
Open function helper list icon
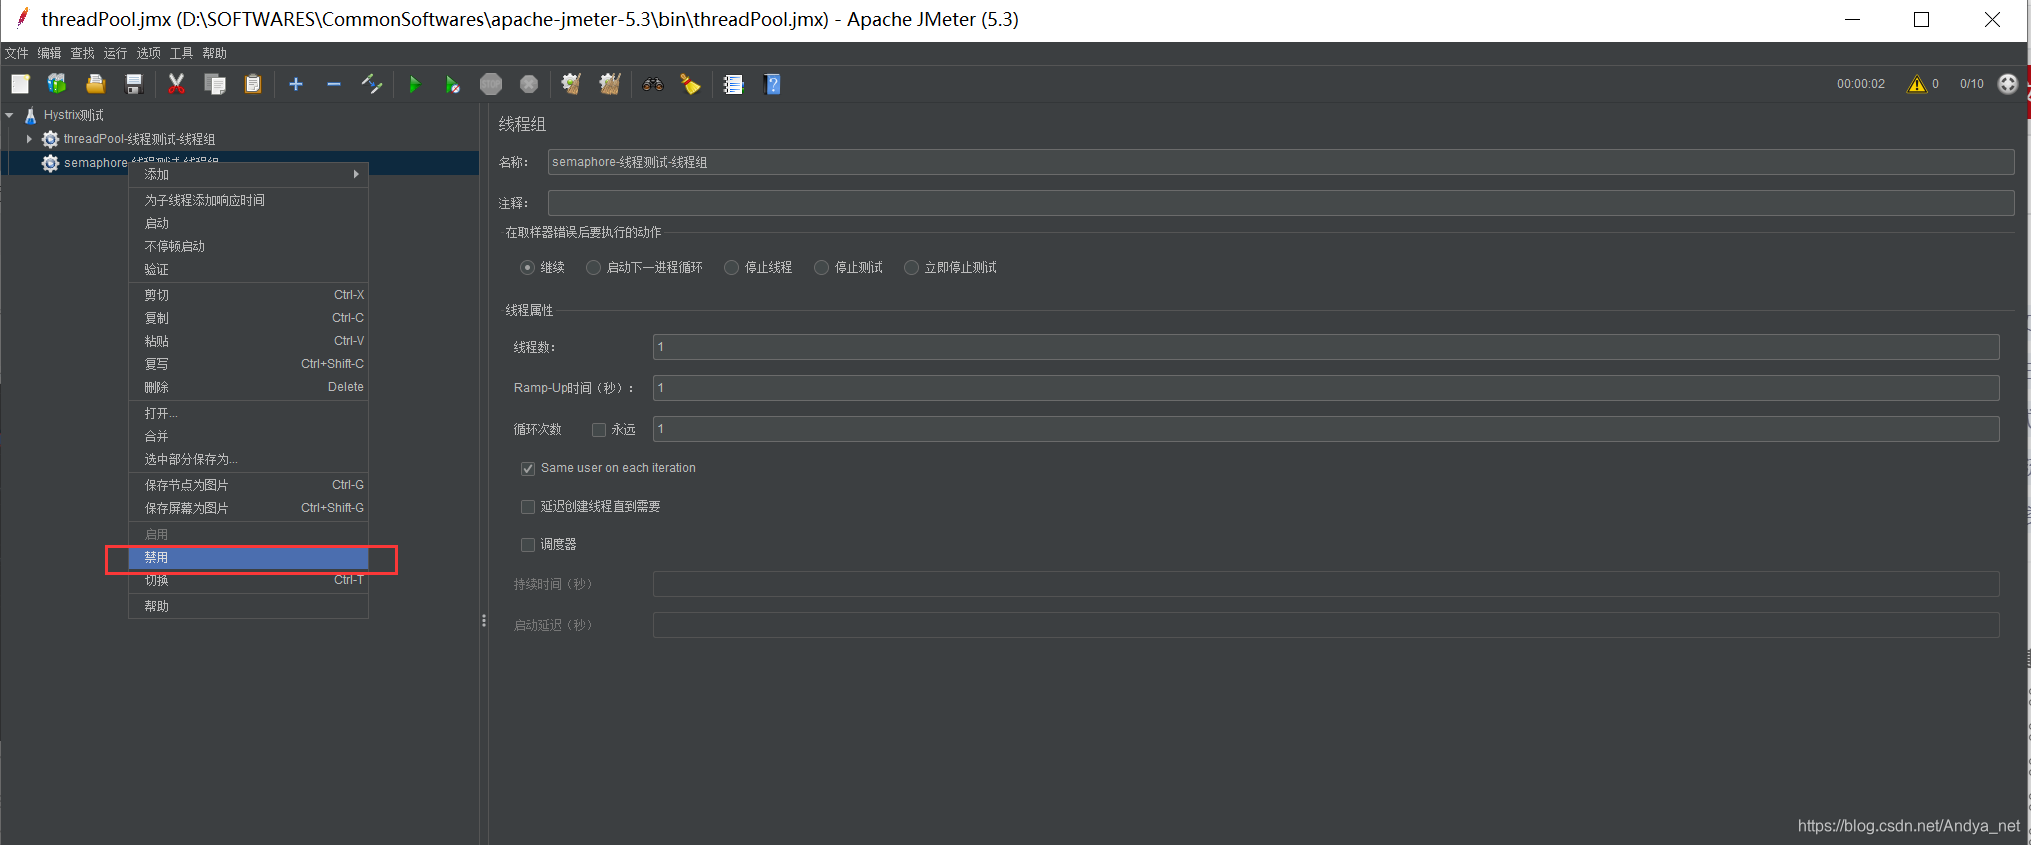(x=733, y=84)
